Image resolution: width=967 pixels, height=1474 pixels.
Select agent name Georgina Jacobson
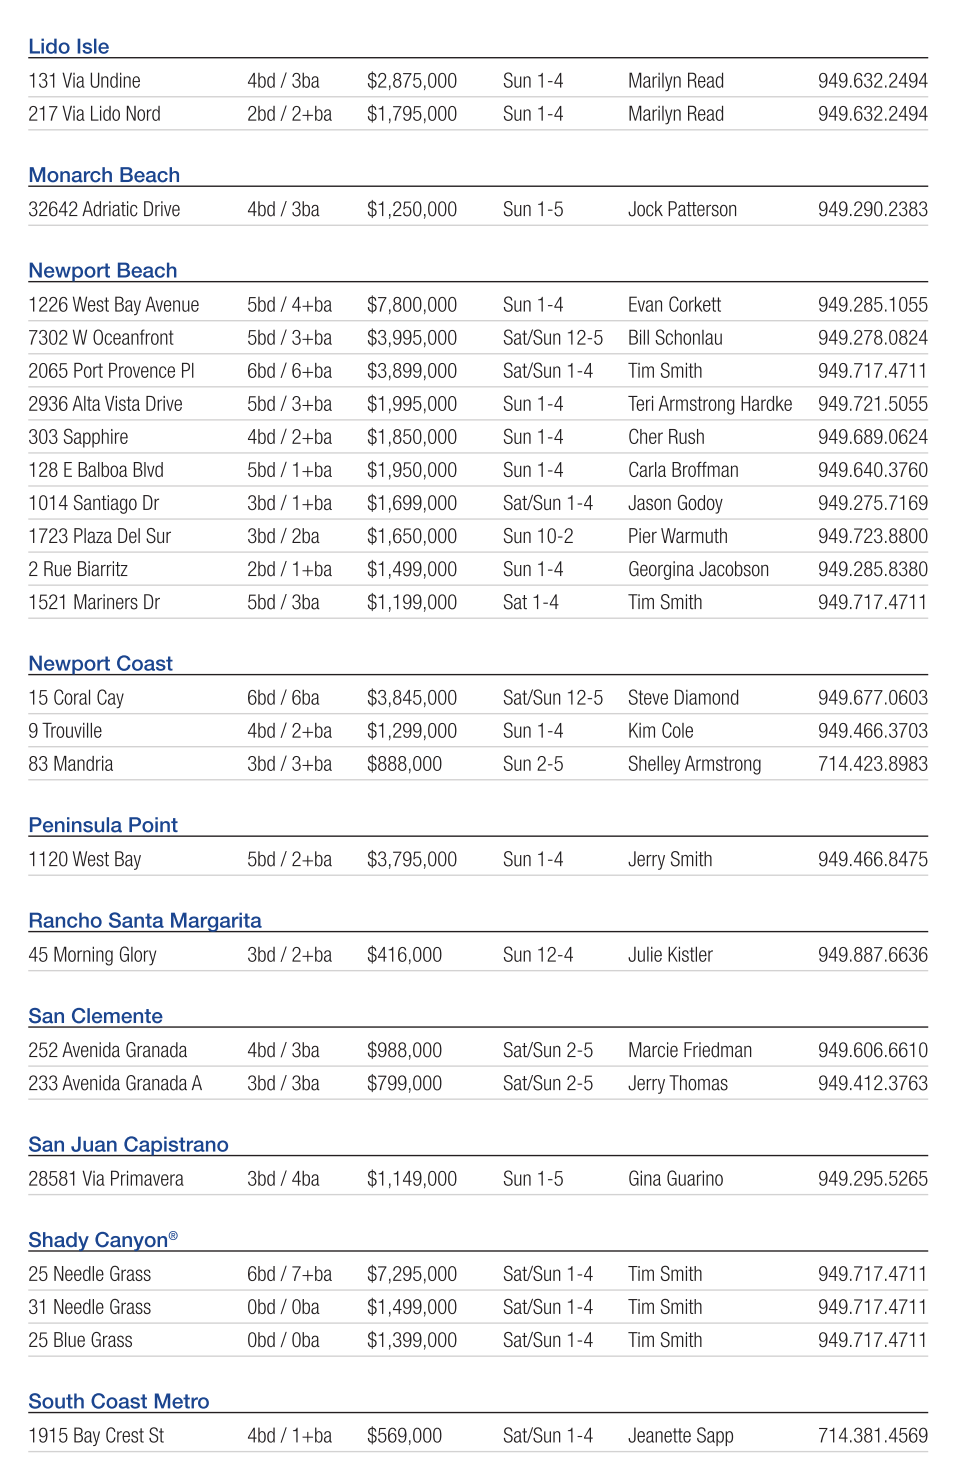(698, 569)
